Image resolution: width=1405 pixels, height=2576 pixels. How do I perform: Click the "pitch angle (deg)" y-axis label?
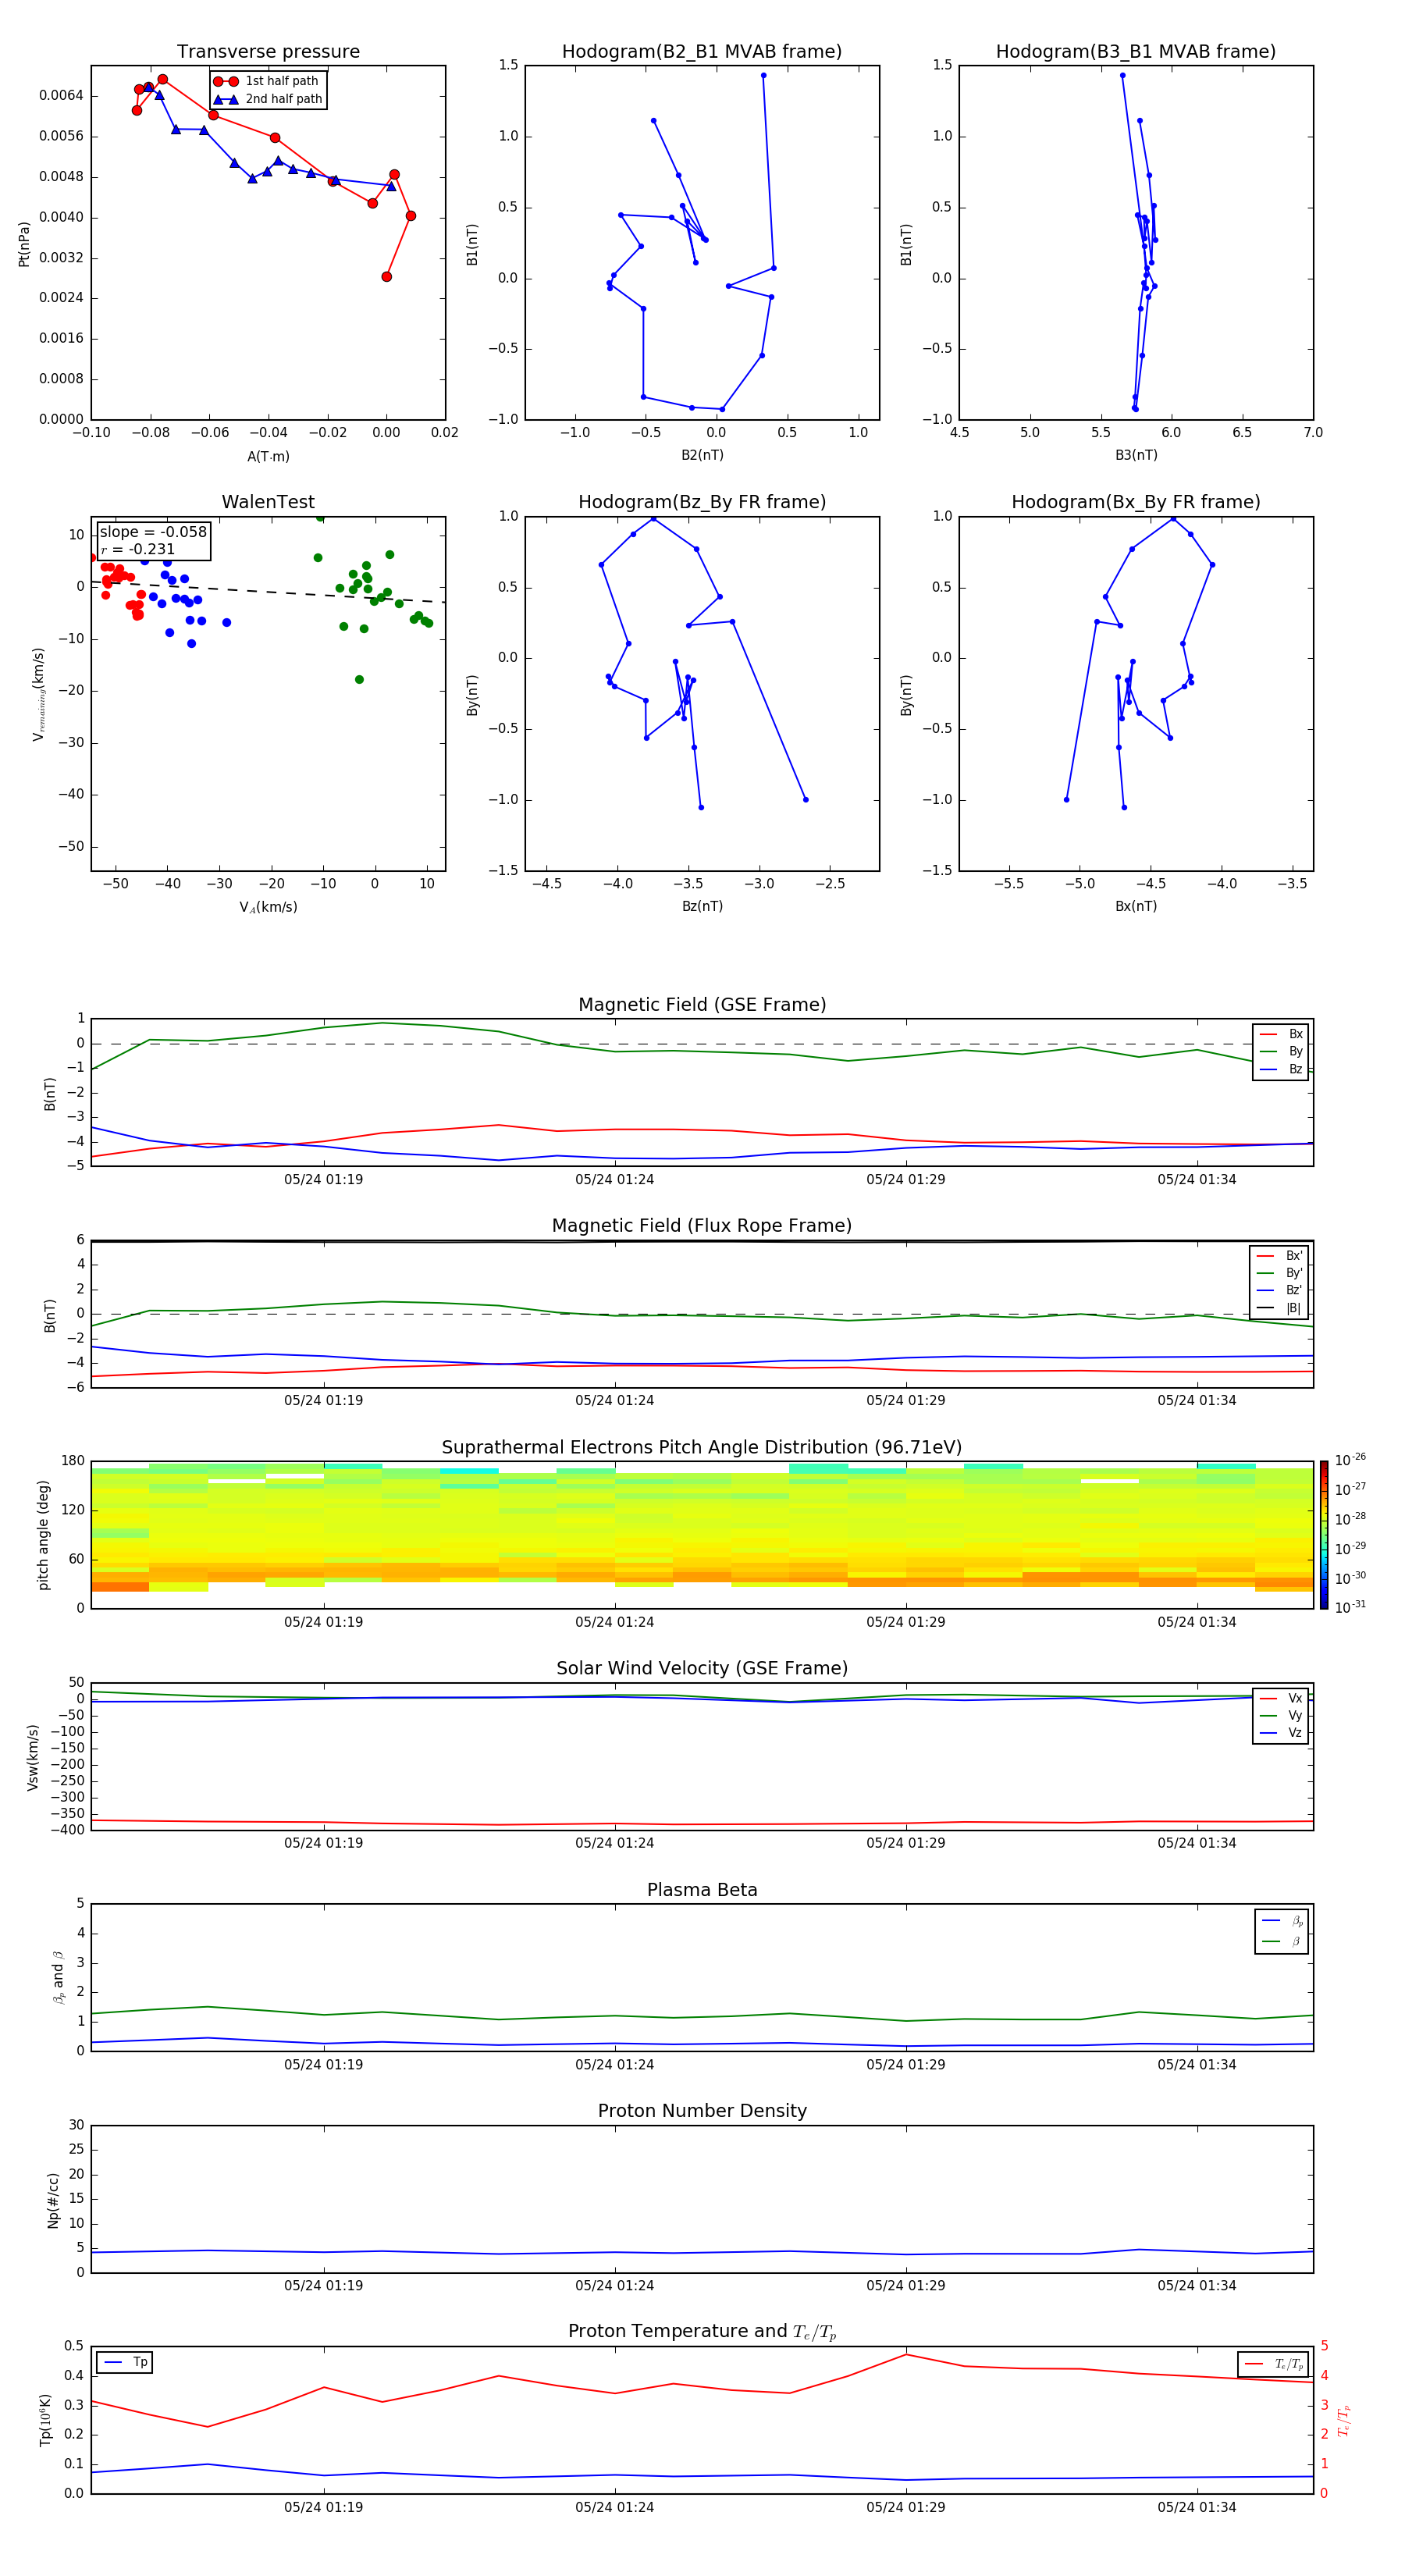coord(43,1535)
